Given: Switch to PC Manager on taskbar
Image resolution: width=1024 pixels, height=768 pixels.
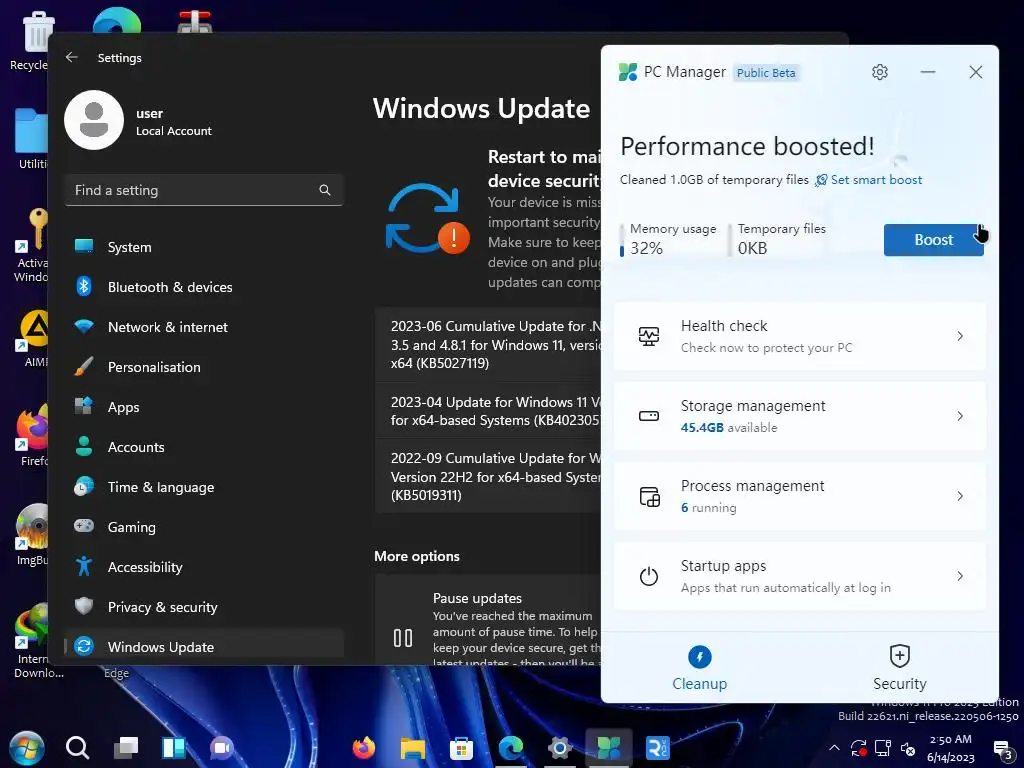Looking at the screenshot, I should coord(609,747).
